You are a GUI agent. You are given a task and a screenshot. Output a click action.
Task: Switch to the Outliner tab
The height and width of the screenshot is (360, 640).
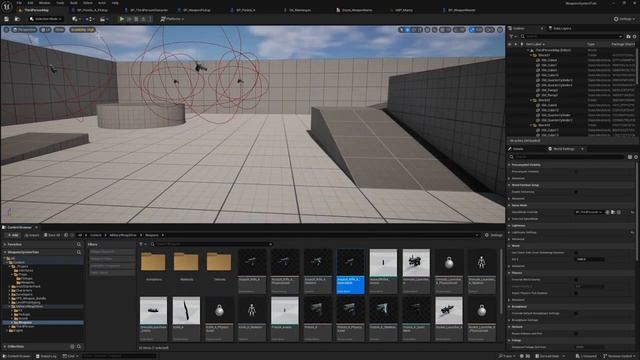pyautogui.click(x=518, y=28)
